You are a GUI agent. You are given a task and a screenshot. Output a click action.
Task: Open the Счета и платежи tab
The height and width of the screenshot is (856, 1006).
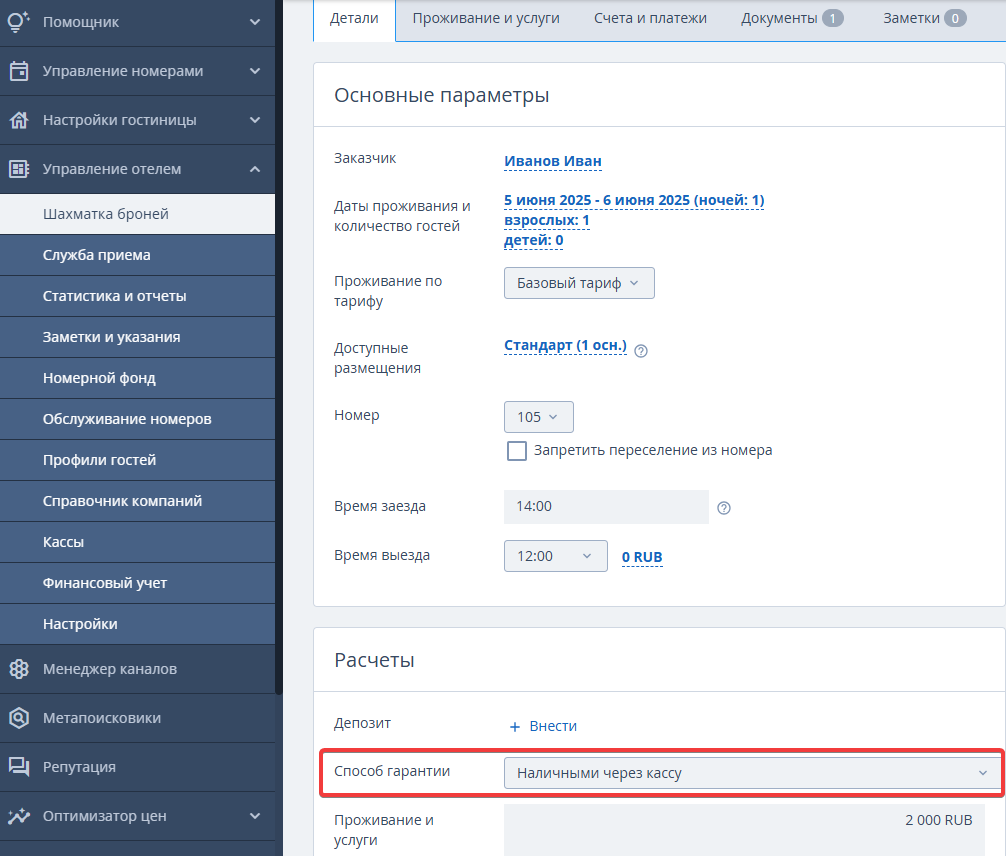coord(650,18)
